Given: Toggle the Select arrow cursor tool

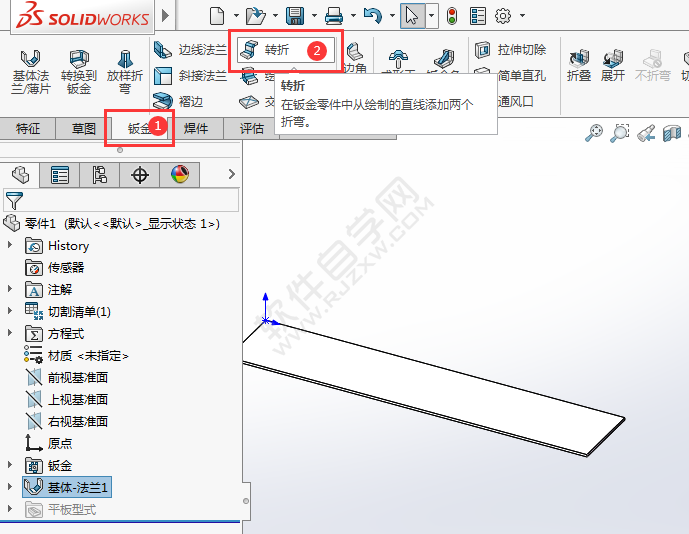Looking at the screenshot, I should point(411,15).
